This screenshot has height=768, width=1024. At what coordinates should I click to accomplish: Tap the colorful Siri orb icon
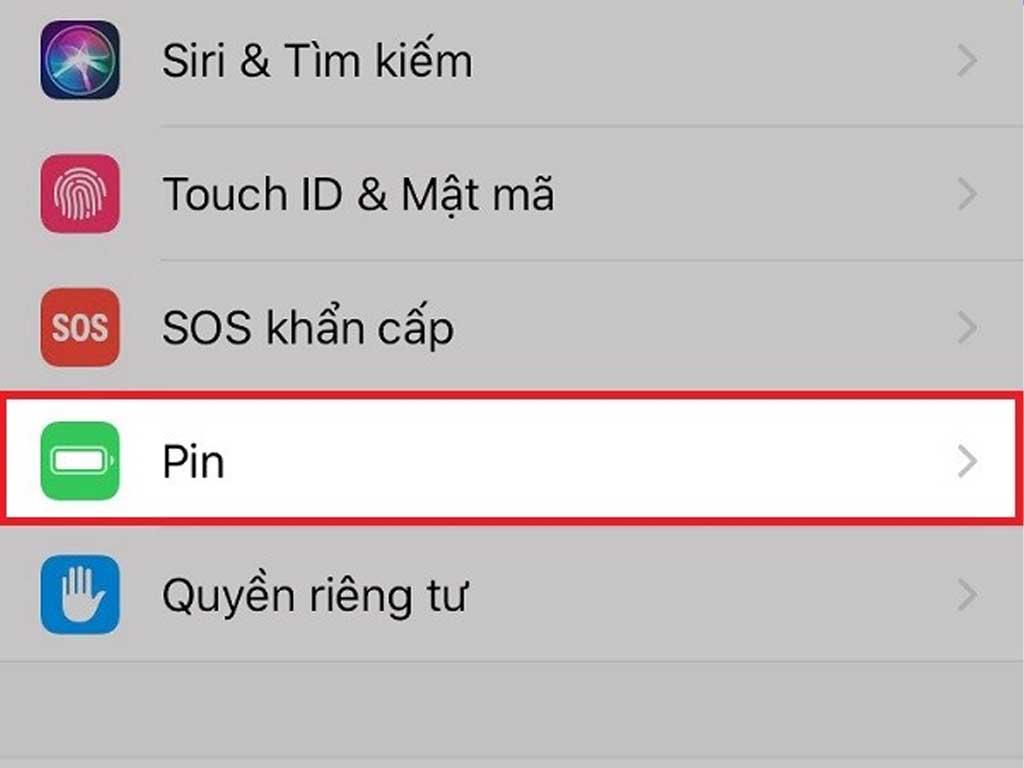(80, 60)
